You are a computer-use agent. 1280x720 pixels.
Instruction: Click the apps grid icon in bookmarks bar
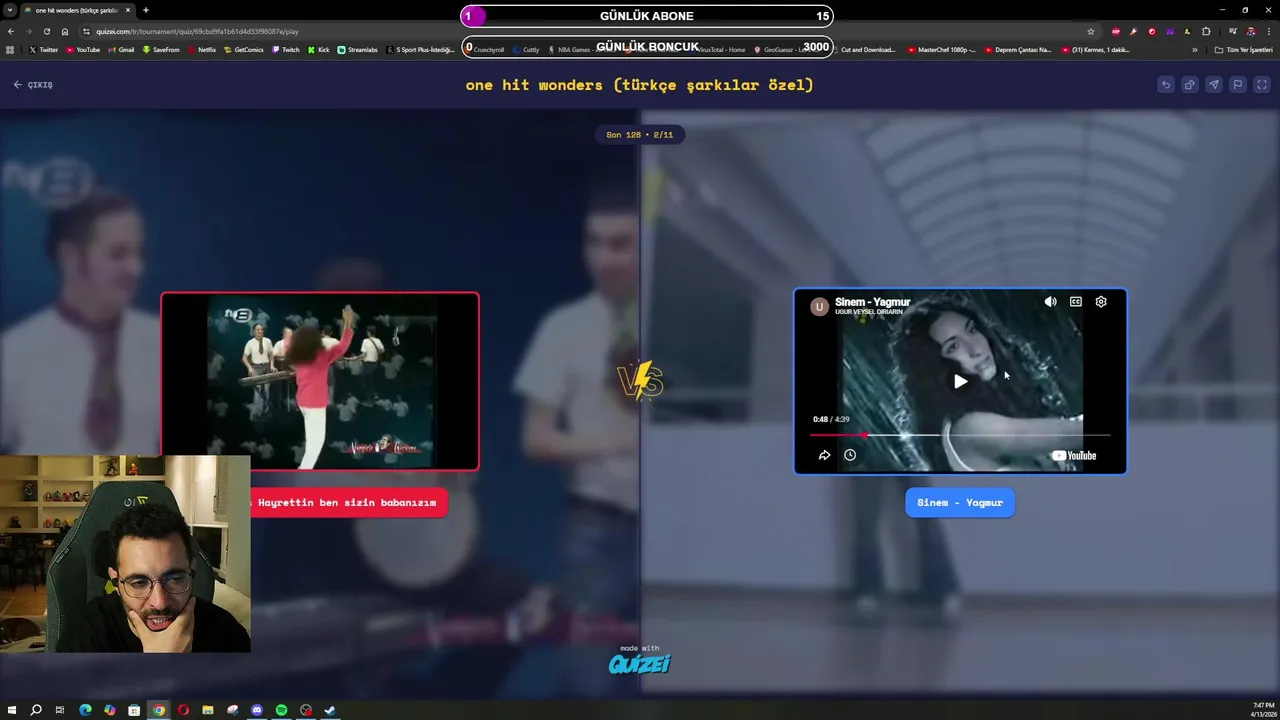[x=10, y=50]
